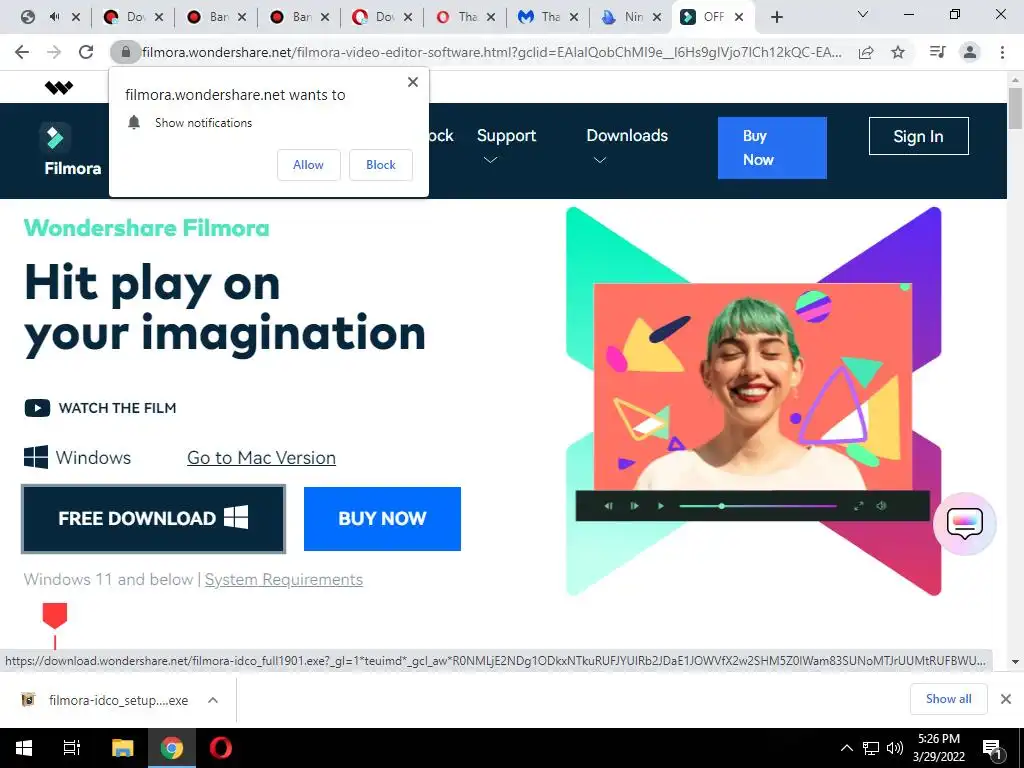Close the notification permission popup
The height and width of the screenshot is (768, 1024).
[413, 82]
